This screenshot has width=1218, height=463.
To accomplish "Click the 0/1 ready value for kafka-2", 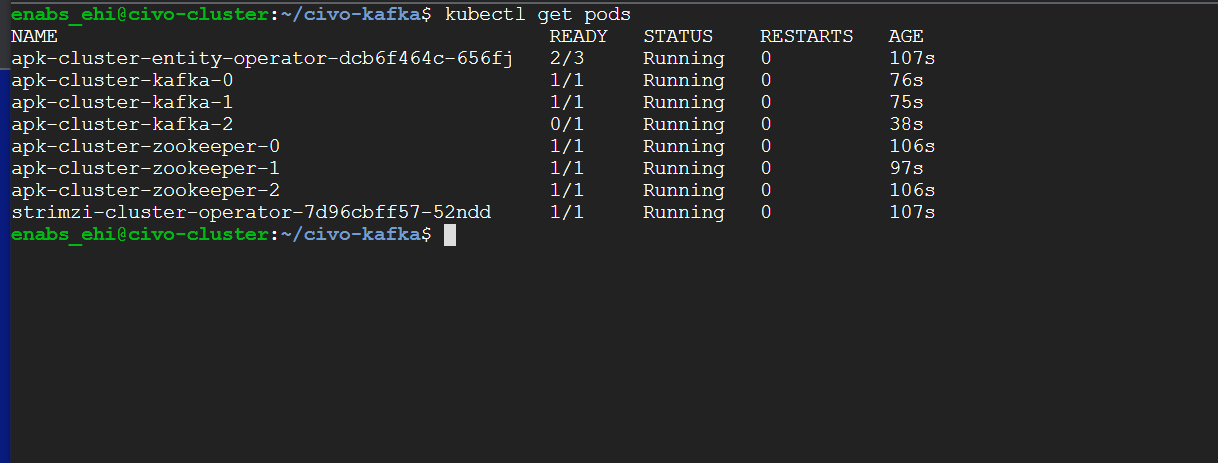I will tap(567, 124).
